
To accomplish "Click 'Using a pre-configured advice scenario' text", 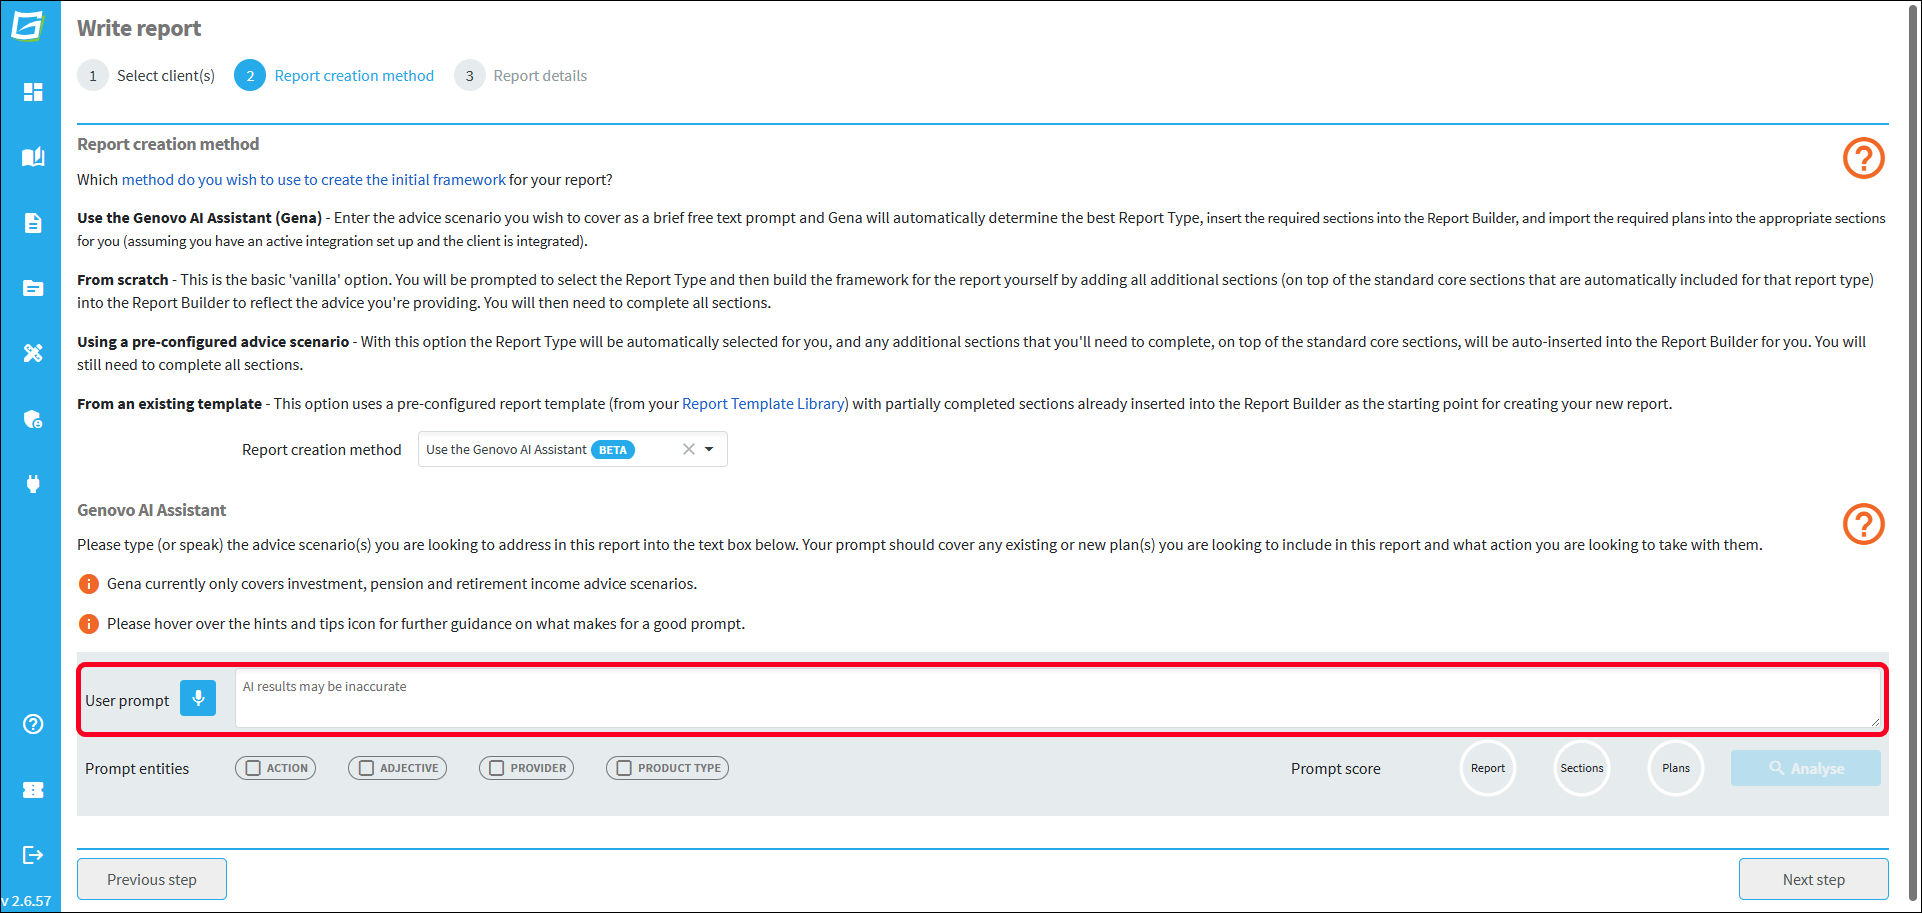I will (x=213, y=342).
